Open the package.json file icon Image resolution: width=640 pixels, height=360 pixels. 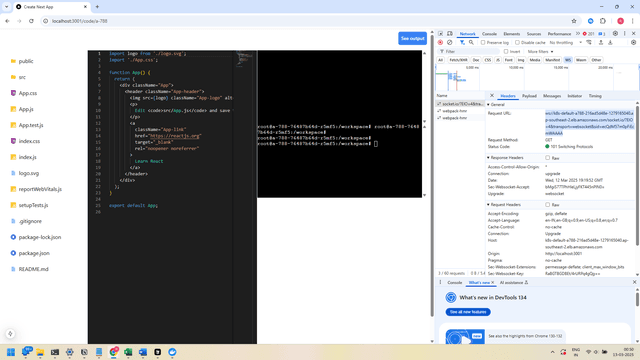click(x=13, y=253)
